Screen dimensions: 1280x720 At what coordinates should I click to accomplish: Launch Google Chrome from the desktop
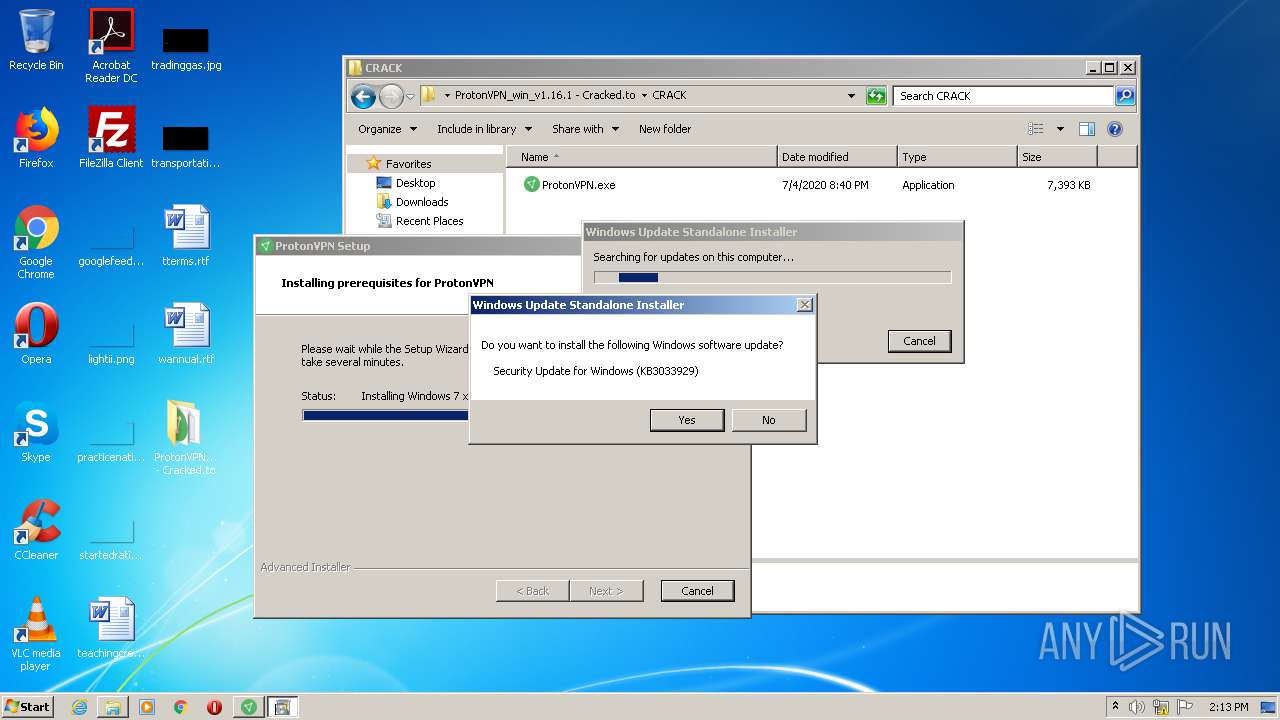[x=36, y=242]
